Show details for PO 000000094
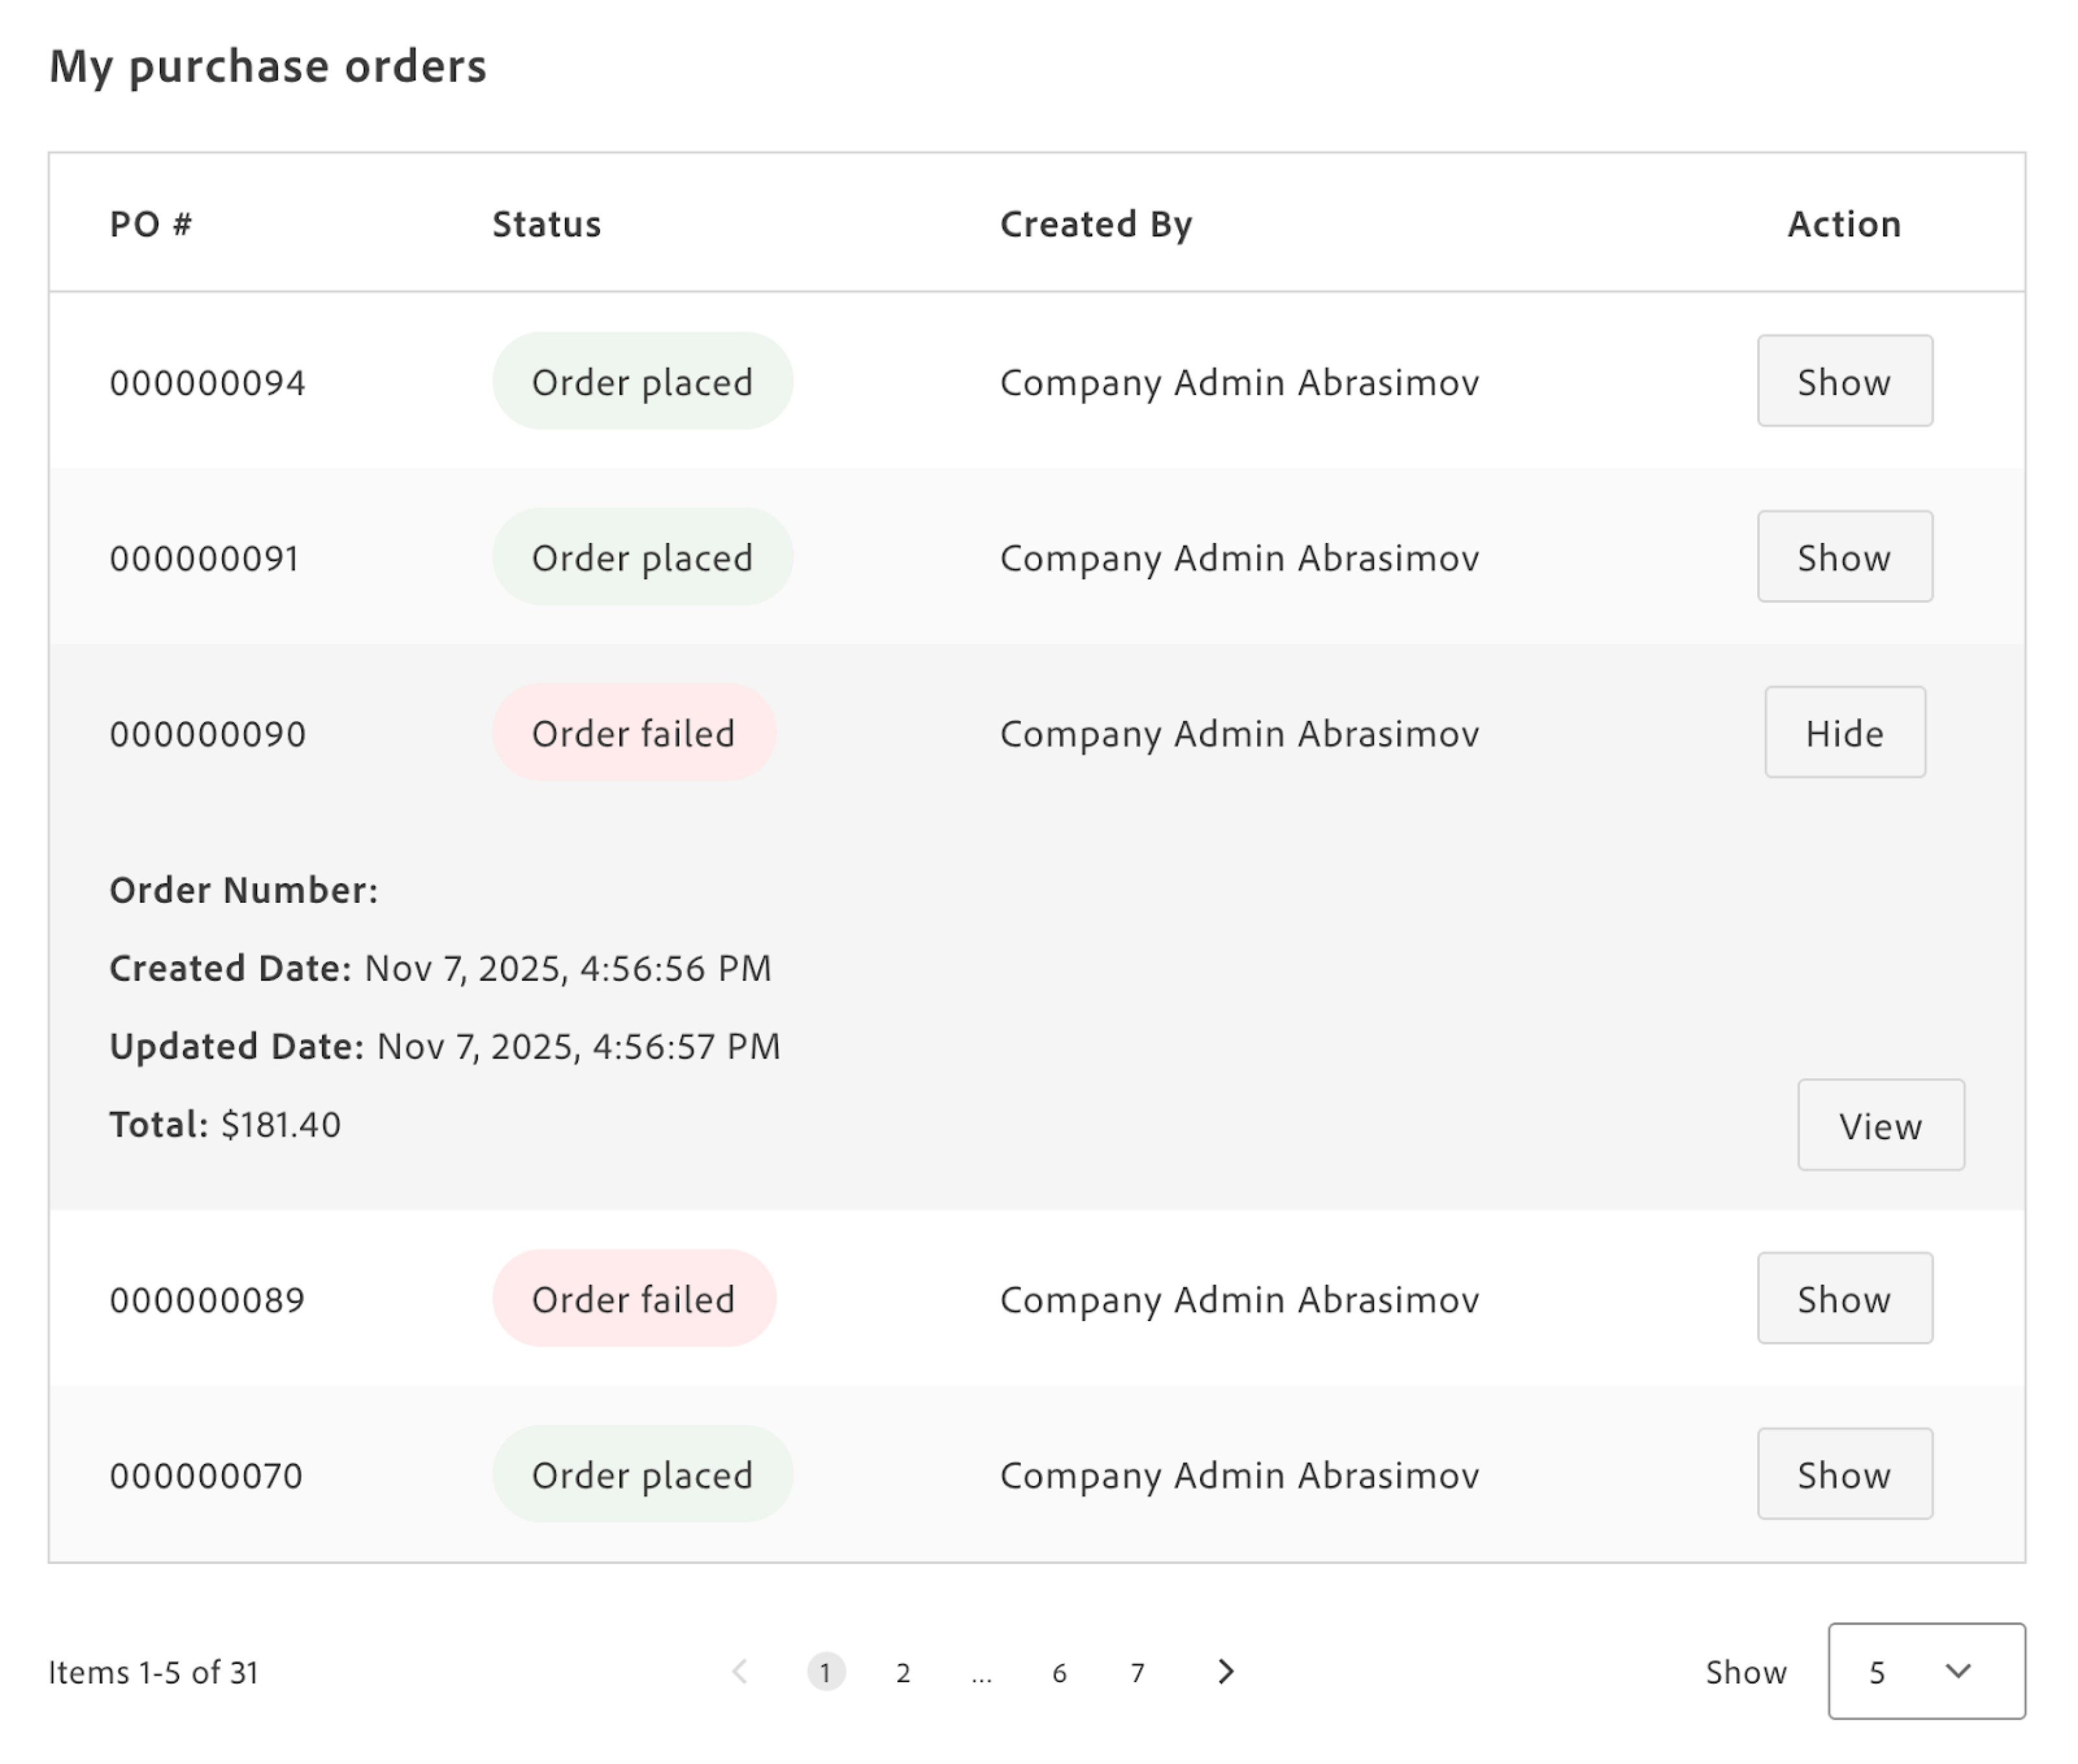Image resolution: width=2078 pixels, height=1764 pixels. pos(1844,381)
